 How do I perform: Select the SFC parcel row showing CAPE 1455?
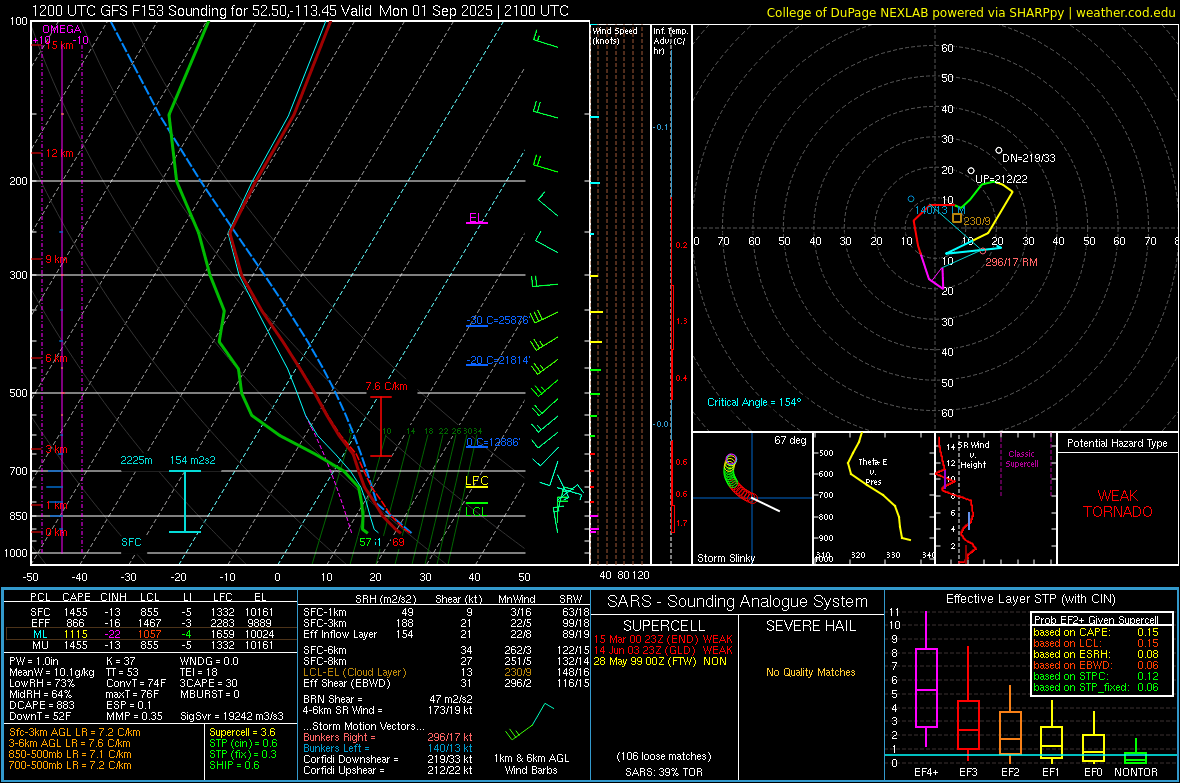tap(151, 612)
